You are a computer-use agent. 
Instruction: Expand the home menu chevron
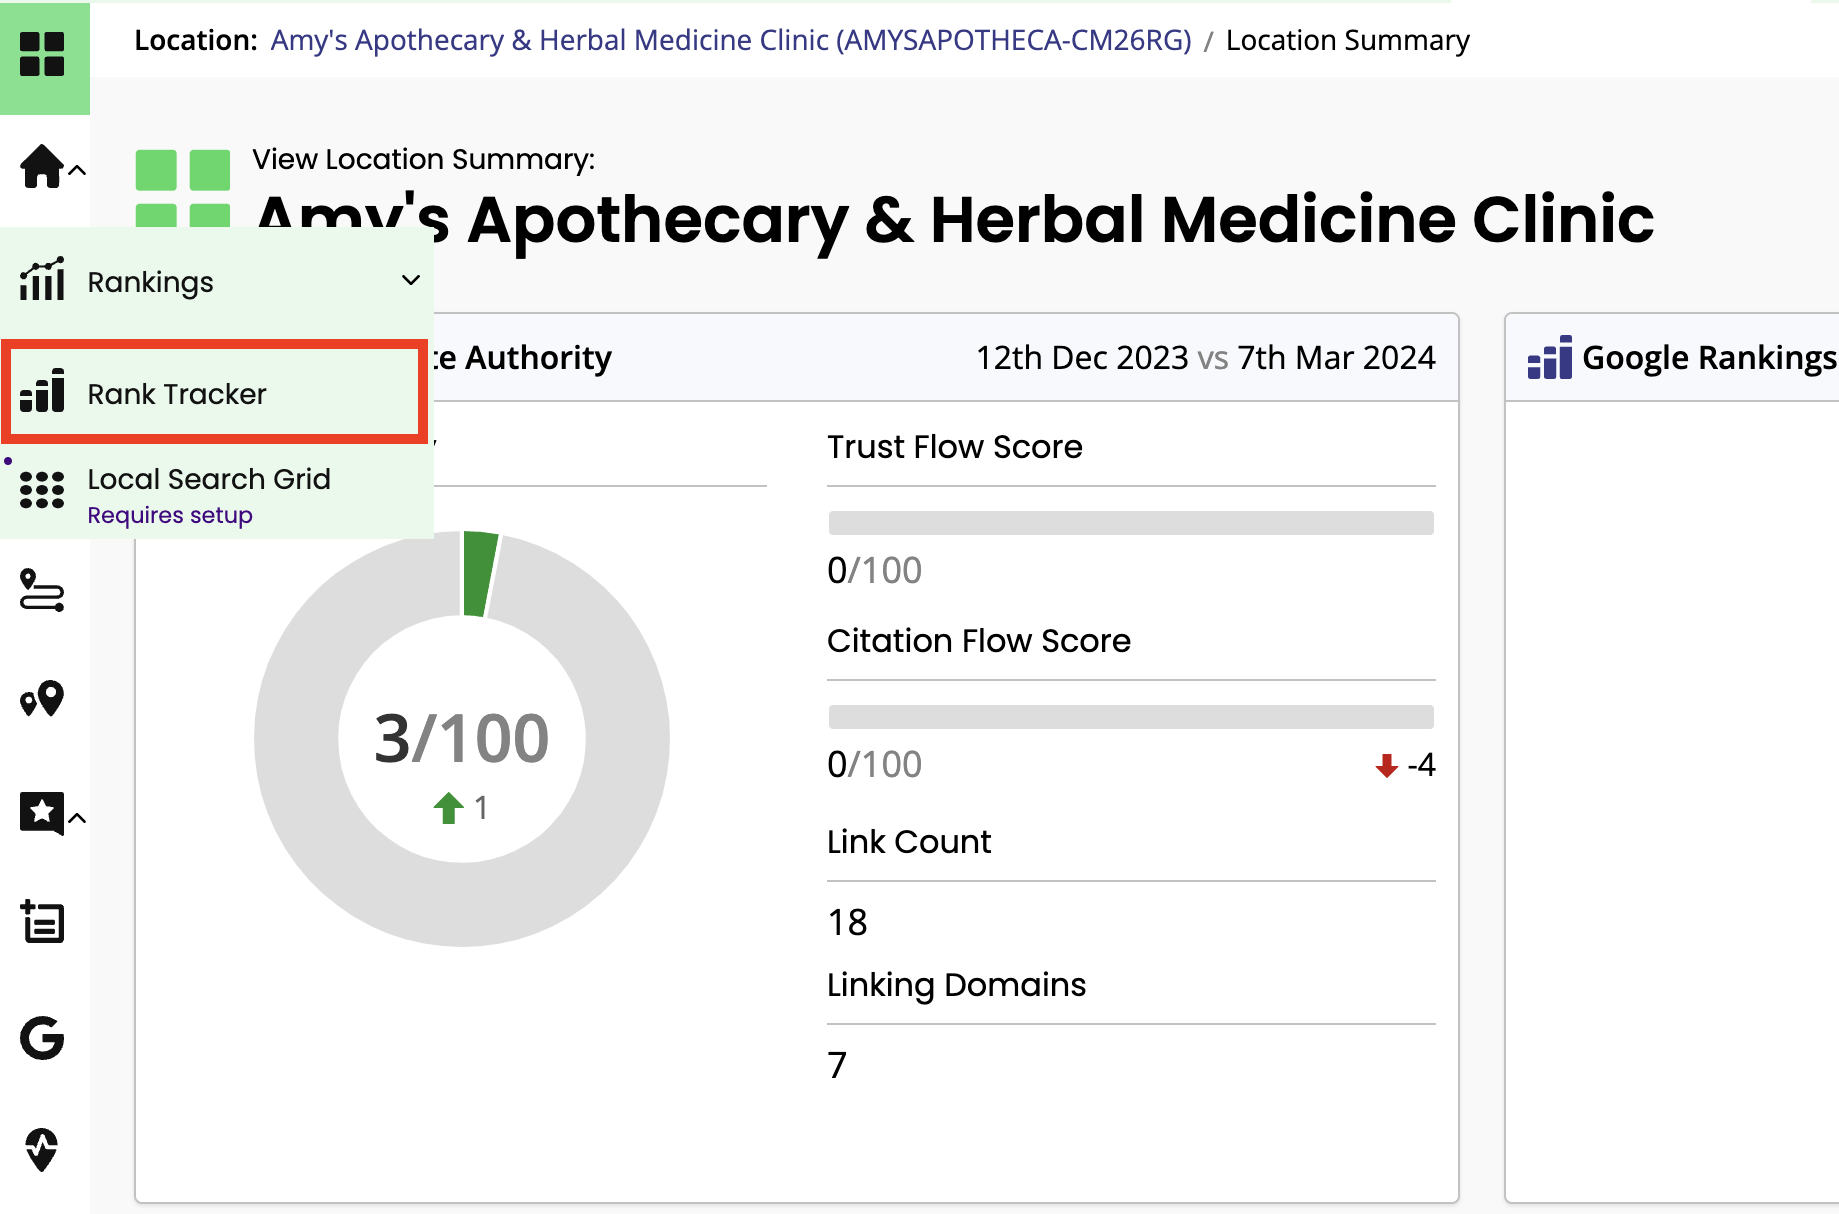tap(77, 171)
